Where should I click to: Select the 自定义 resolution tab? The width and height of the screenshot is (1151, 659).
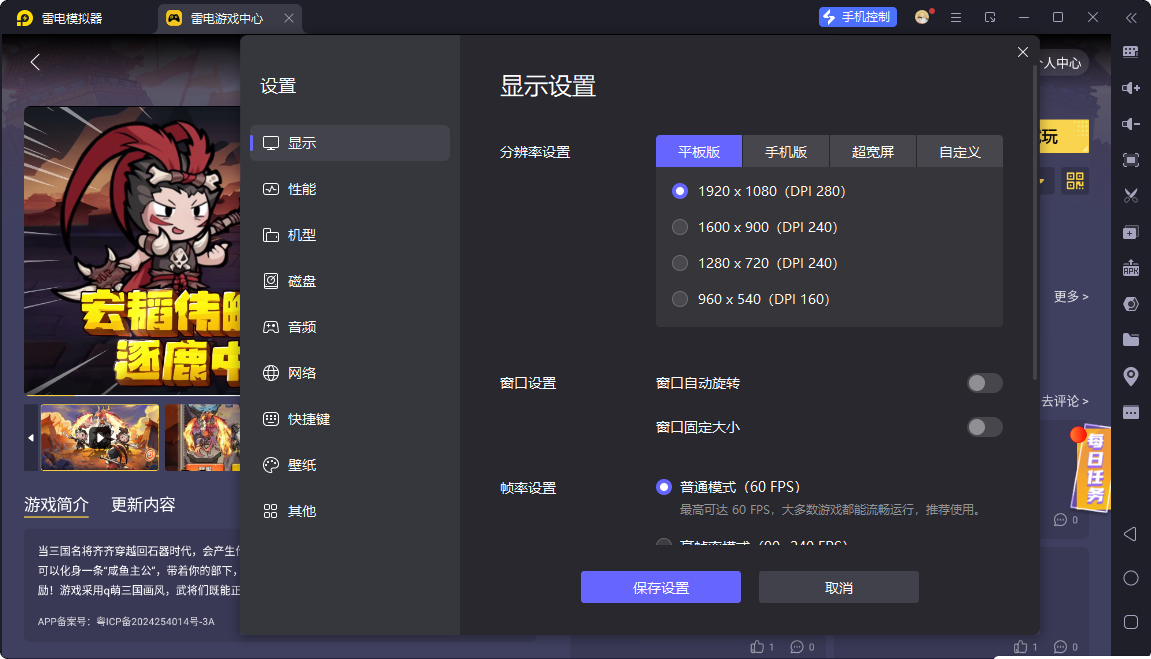959,152
